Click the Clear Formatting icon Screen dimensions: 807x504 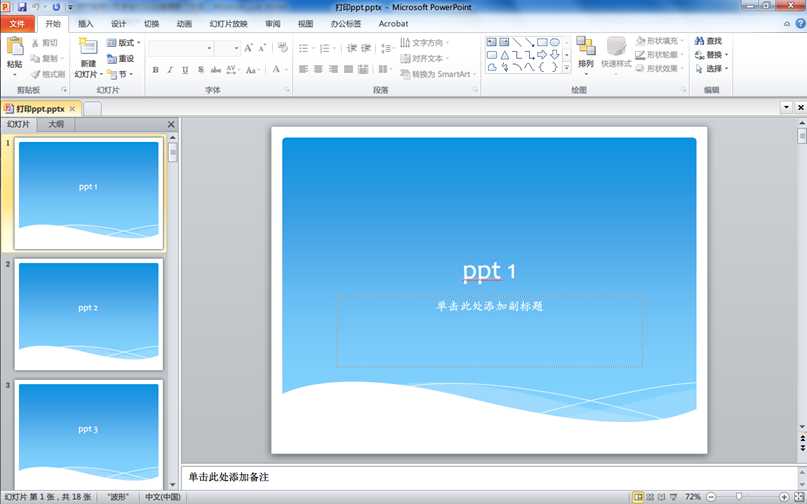283,48
